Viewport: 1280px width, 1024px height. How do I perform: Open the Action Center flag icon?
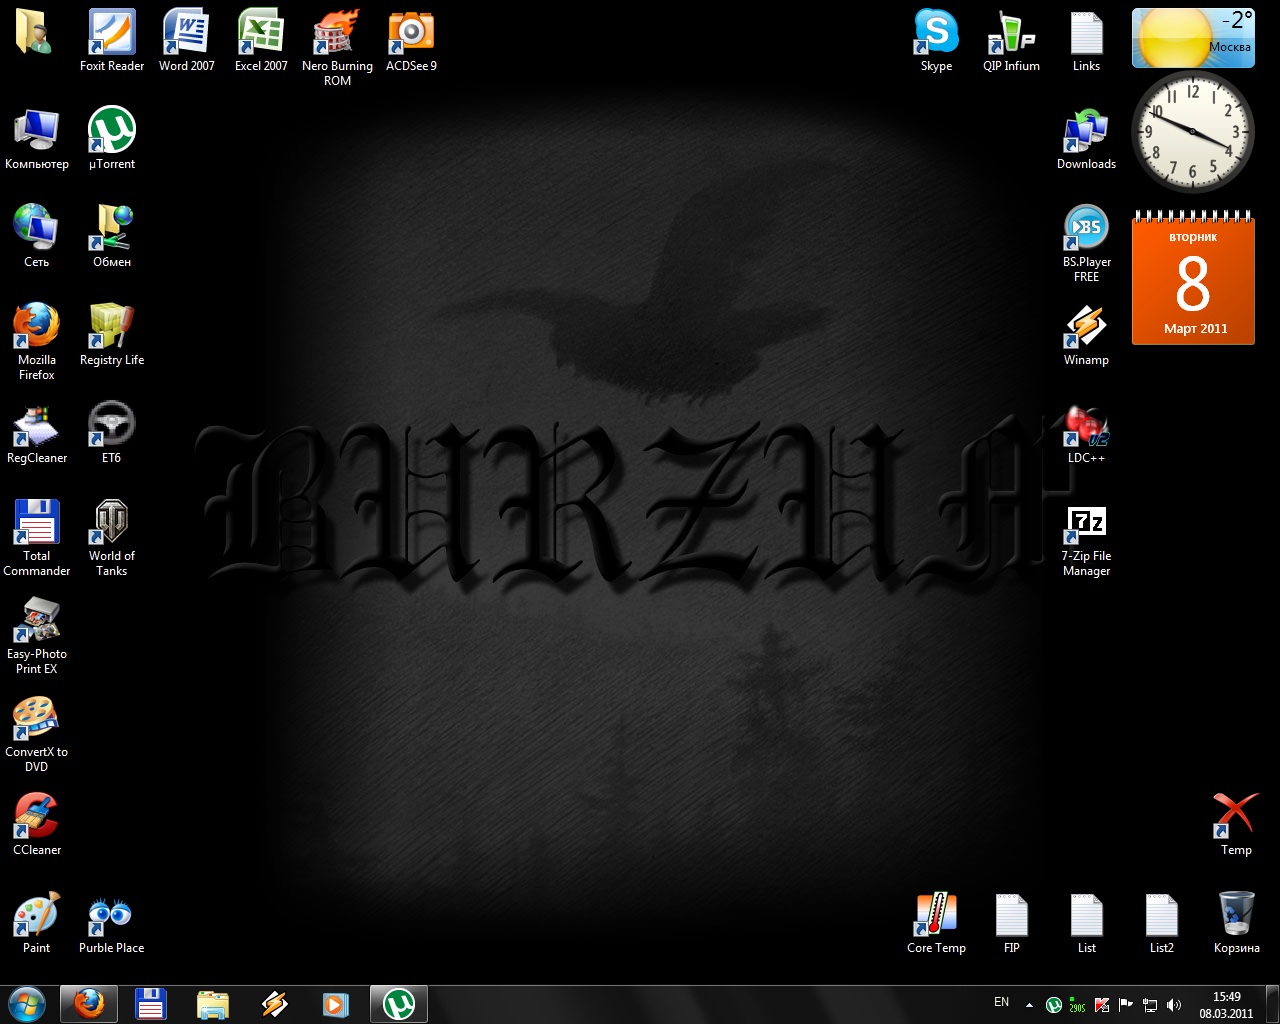(1126, 1005)
